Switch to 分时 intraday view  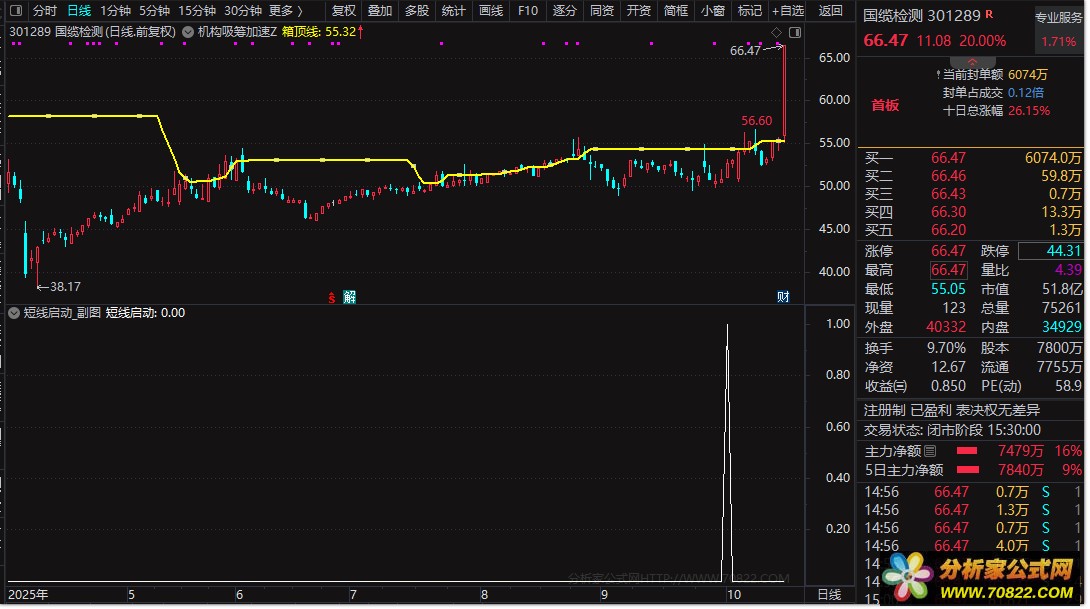pyautogui.click(x=44, y=10)
